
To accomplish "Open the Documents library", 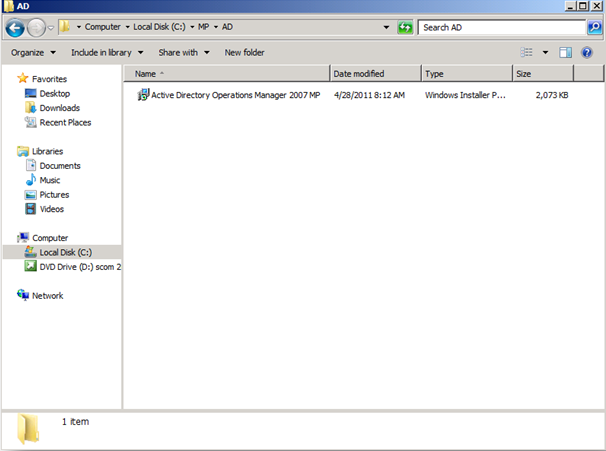I will 60,166.
